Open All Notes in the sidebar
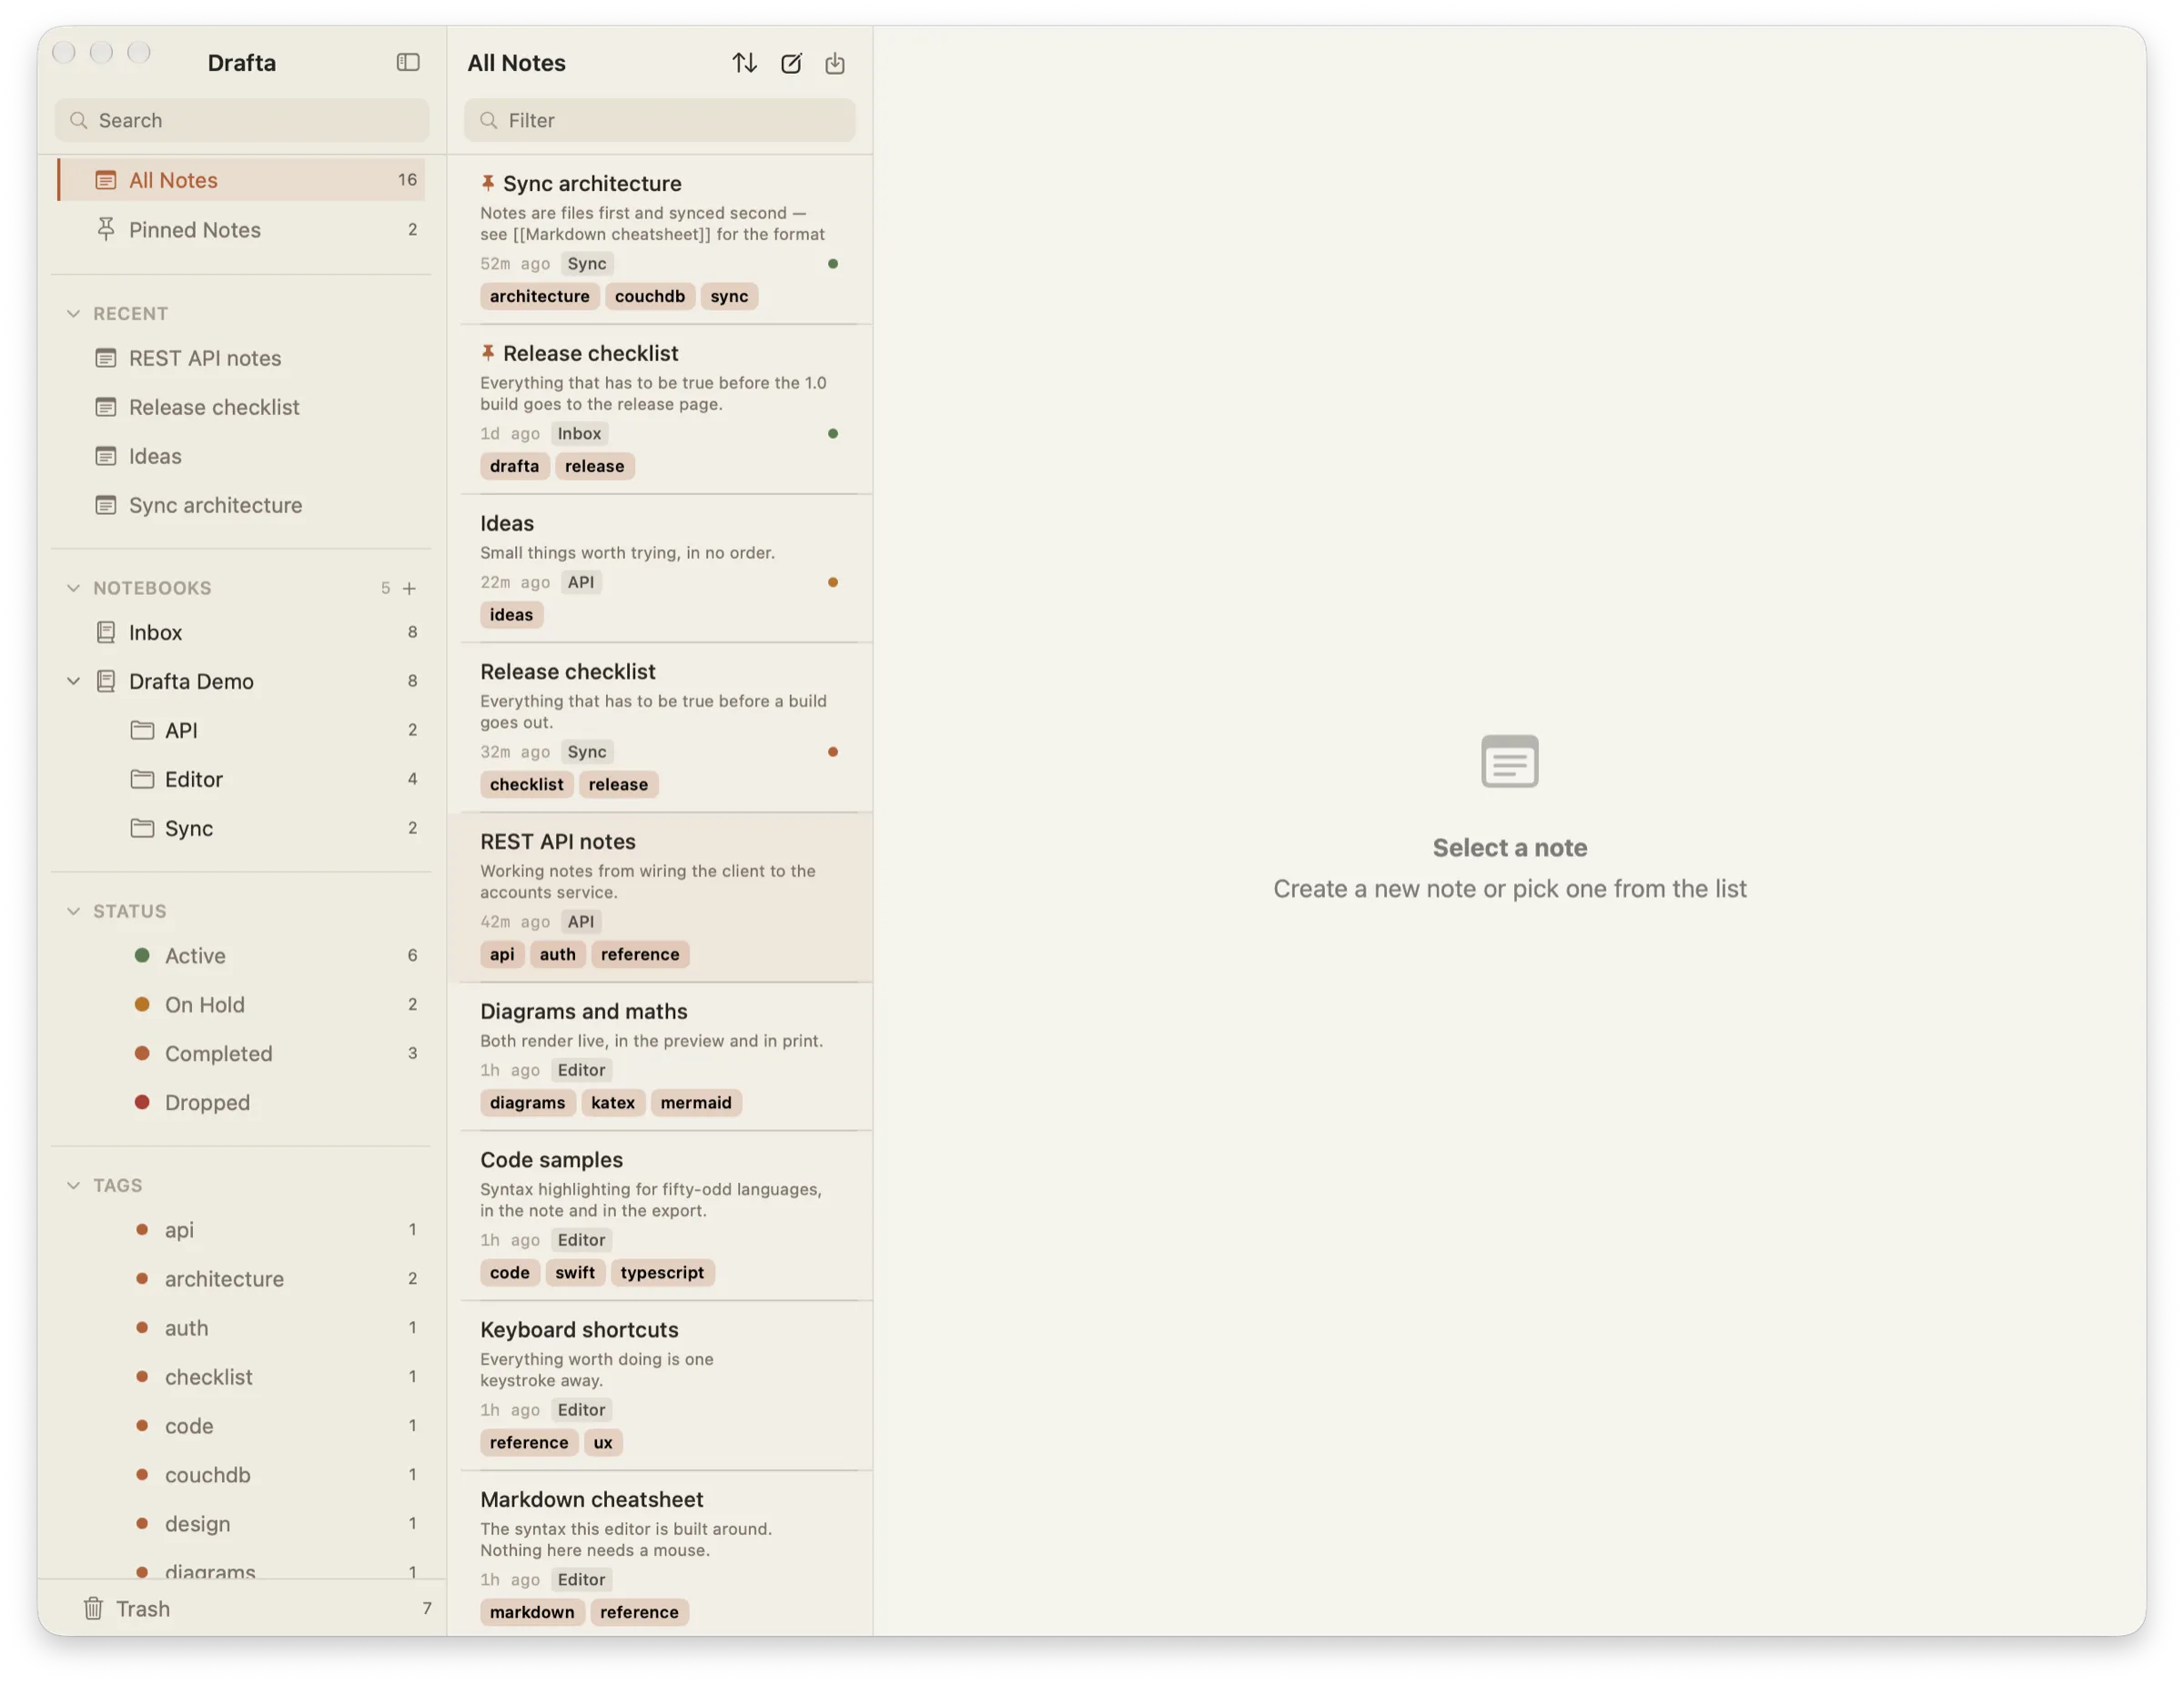 point(240,180)
